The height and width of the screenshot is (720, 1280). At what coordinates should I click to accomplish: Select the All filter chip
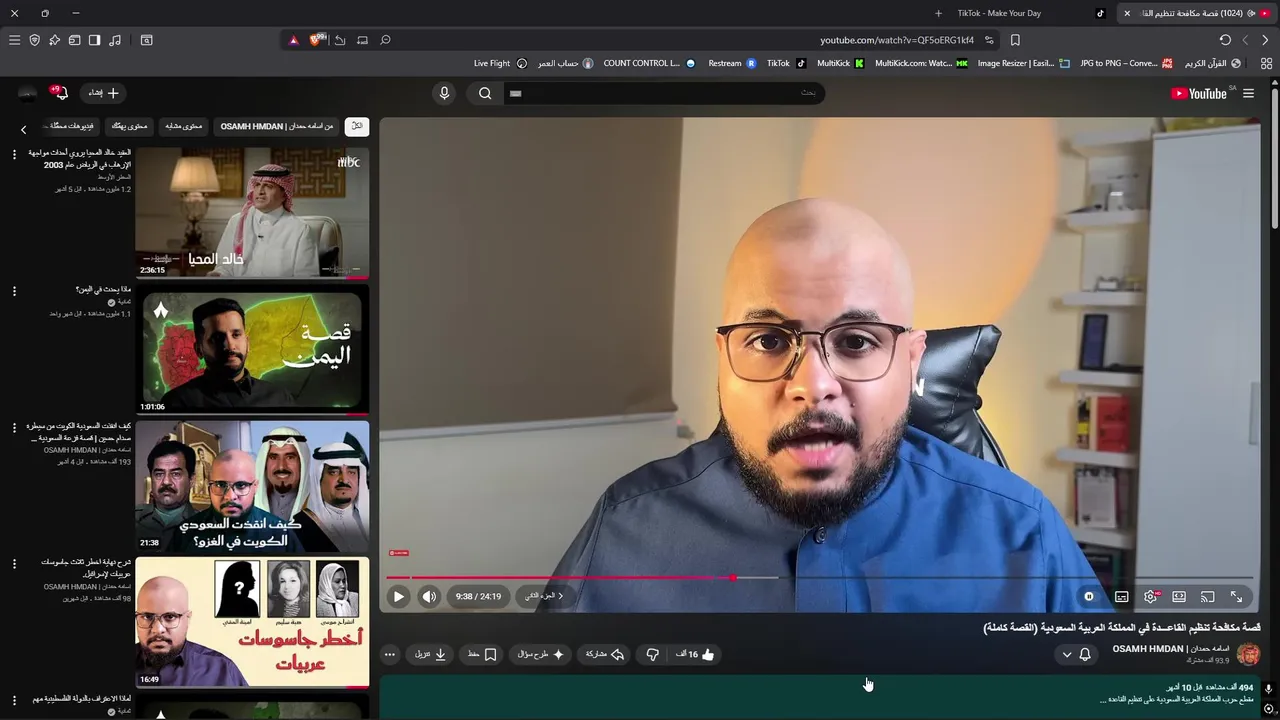pos(356,126)
